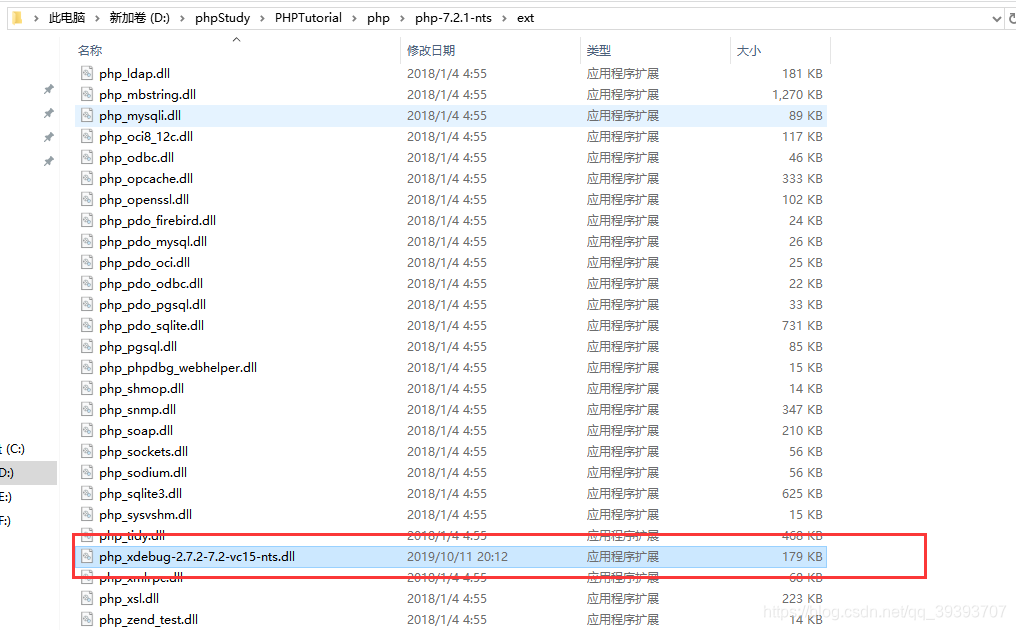Click the php_sqlite3.dll file icon

(x=87, y=493)
